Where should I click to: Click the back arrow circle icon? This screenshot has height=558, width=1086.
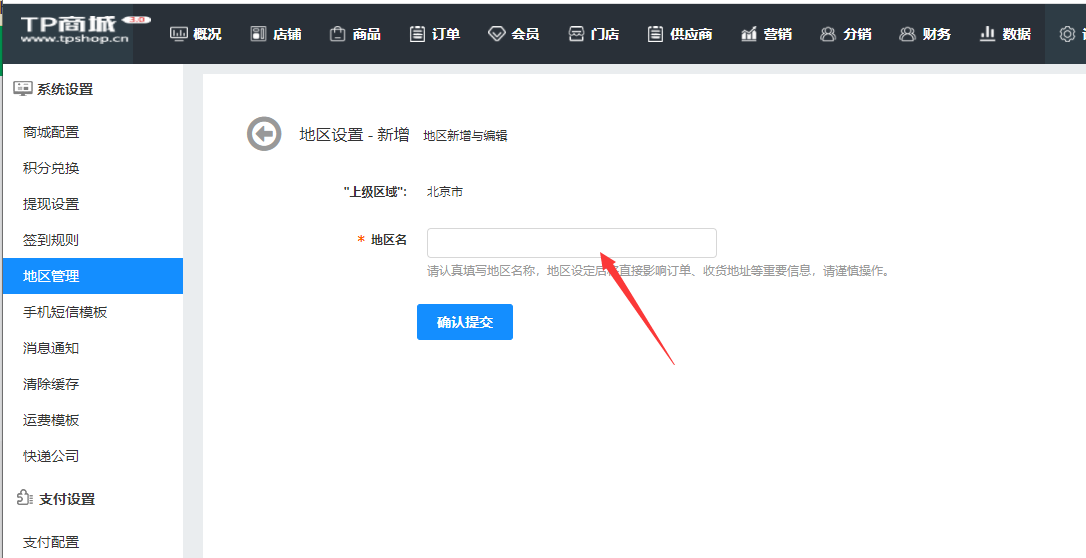coord(264,134)
